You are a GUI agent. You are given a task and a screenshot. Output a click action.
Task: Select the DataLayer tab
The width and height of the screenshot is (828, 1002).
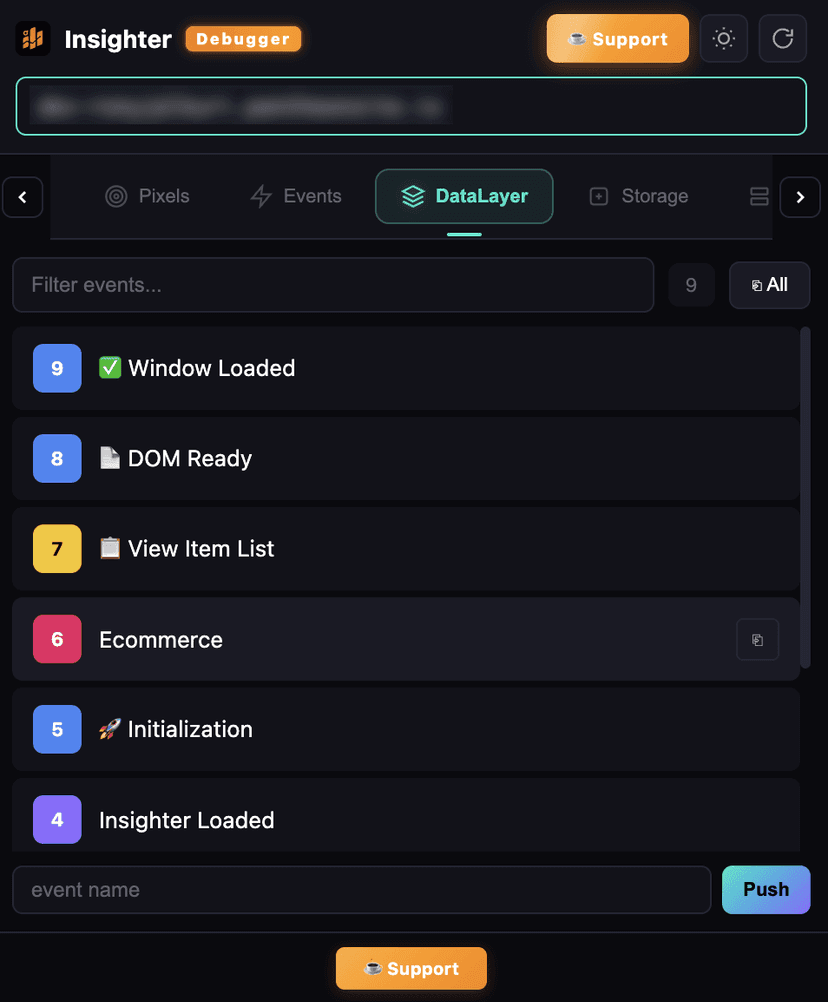point(464,196)
